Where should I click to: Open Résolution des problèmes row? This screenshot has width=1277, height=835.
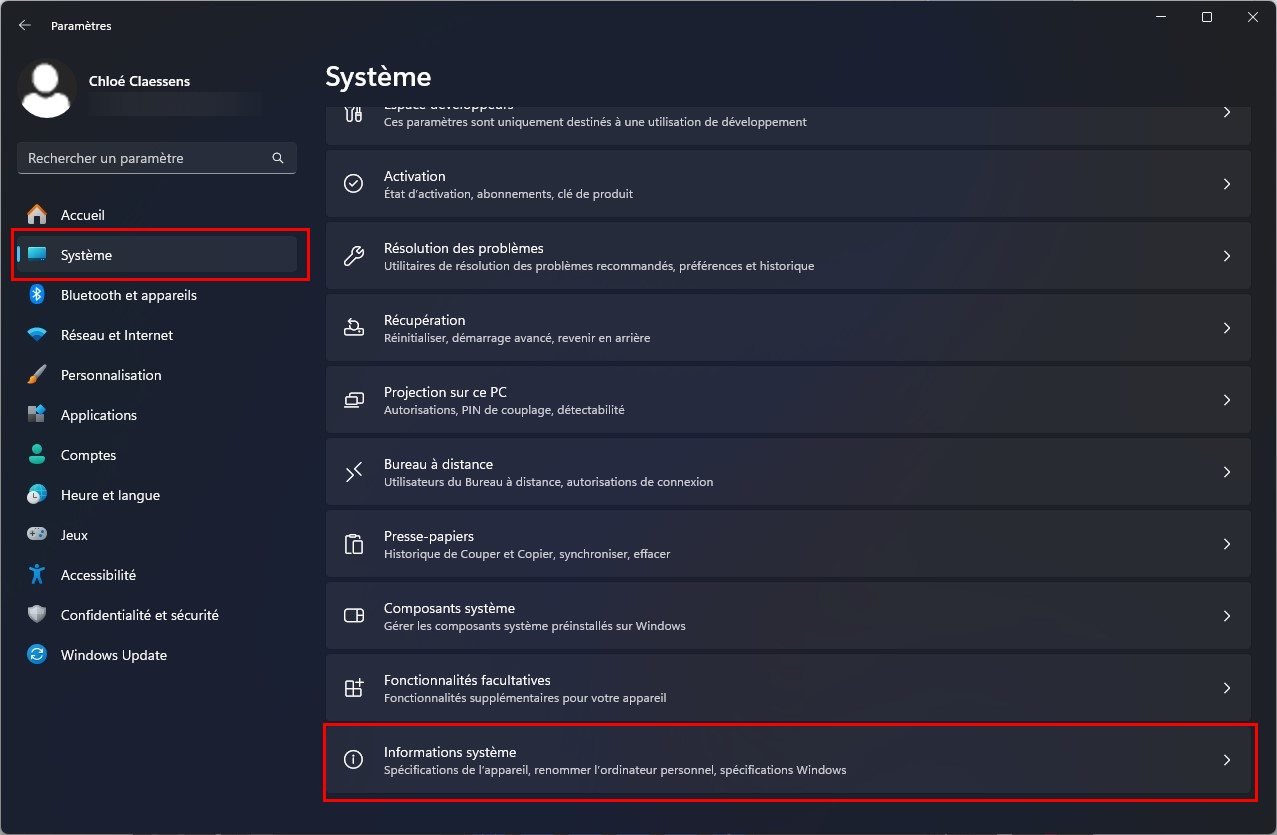click(788, 256)
